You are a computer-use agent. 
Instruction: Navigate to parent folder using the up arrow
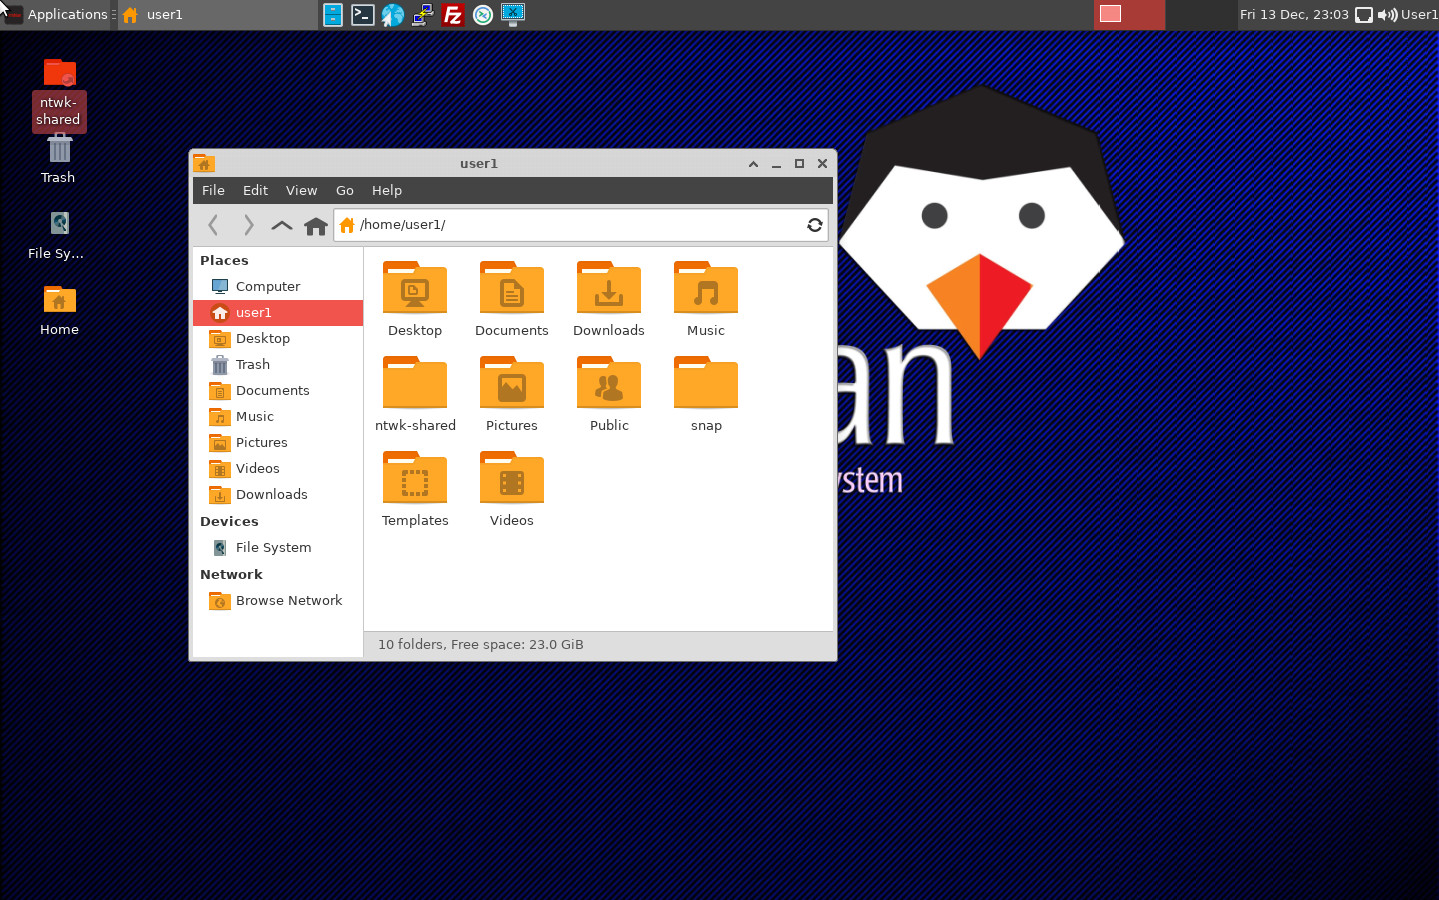click(281, 225)
